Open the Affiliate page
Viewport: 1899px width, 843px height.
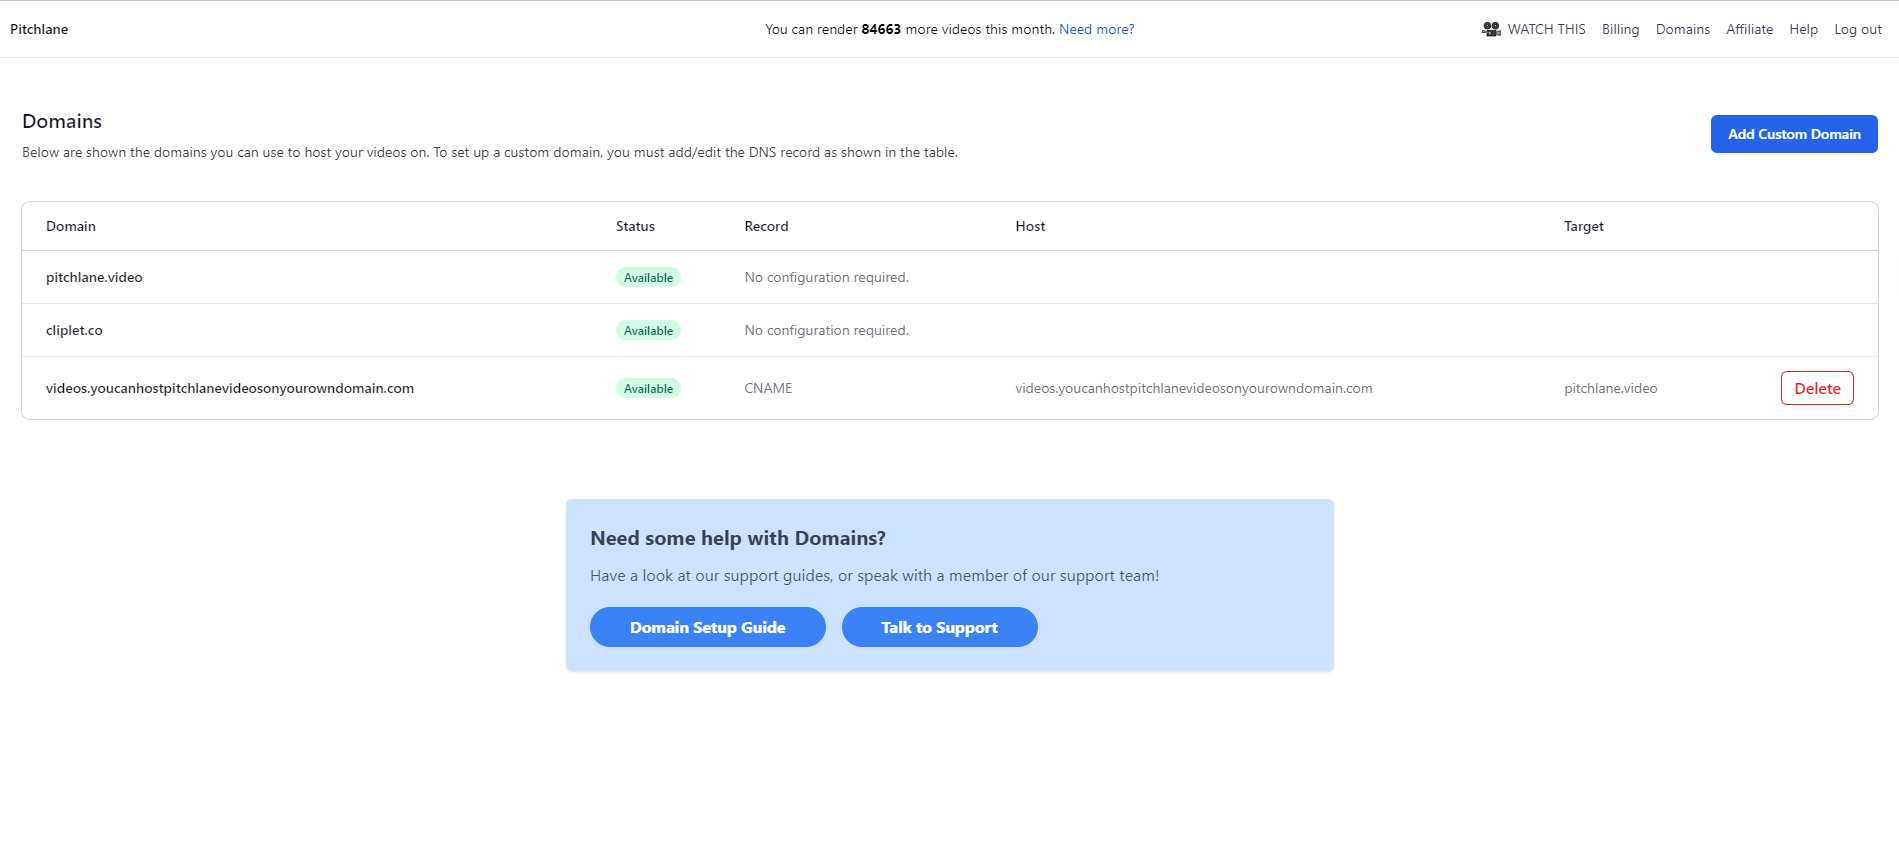click(x=1749, y=29)
